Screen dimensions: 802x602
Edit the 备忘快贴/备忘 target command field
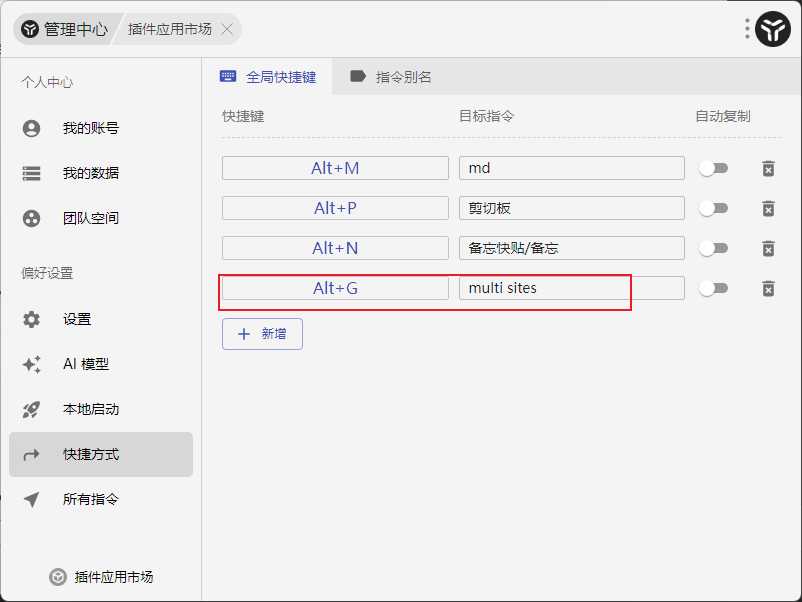(x=571, y=248)
